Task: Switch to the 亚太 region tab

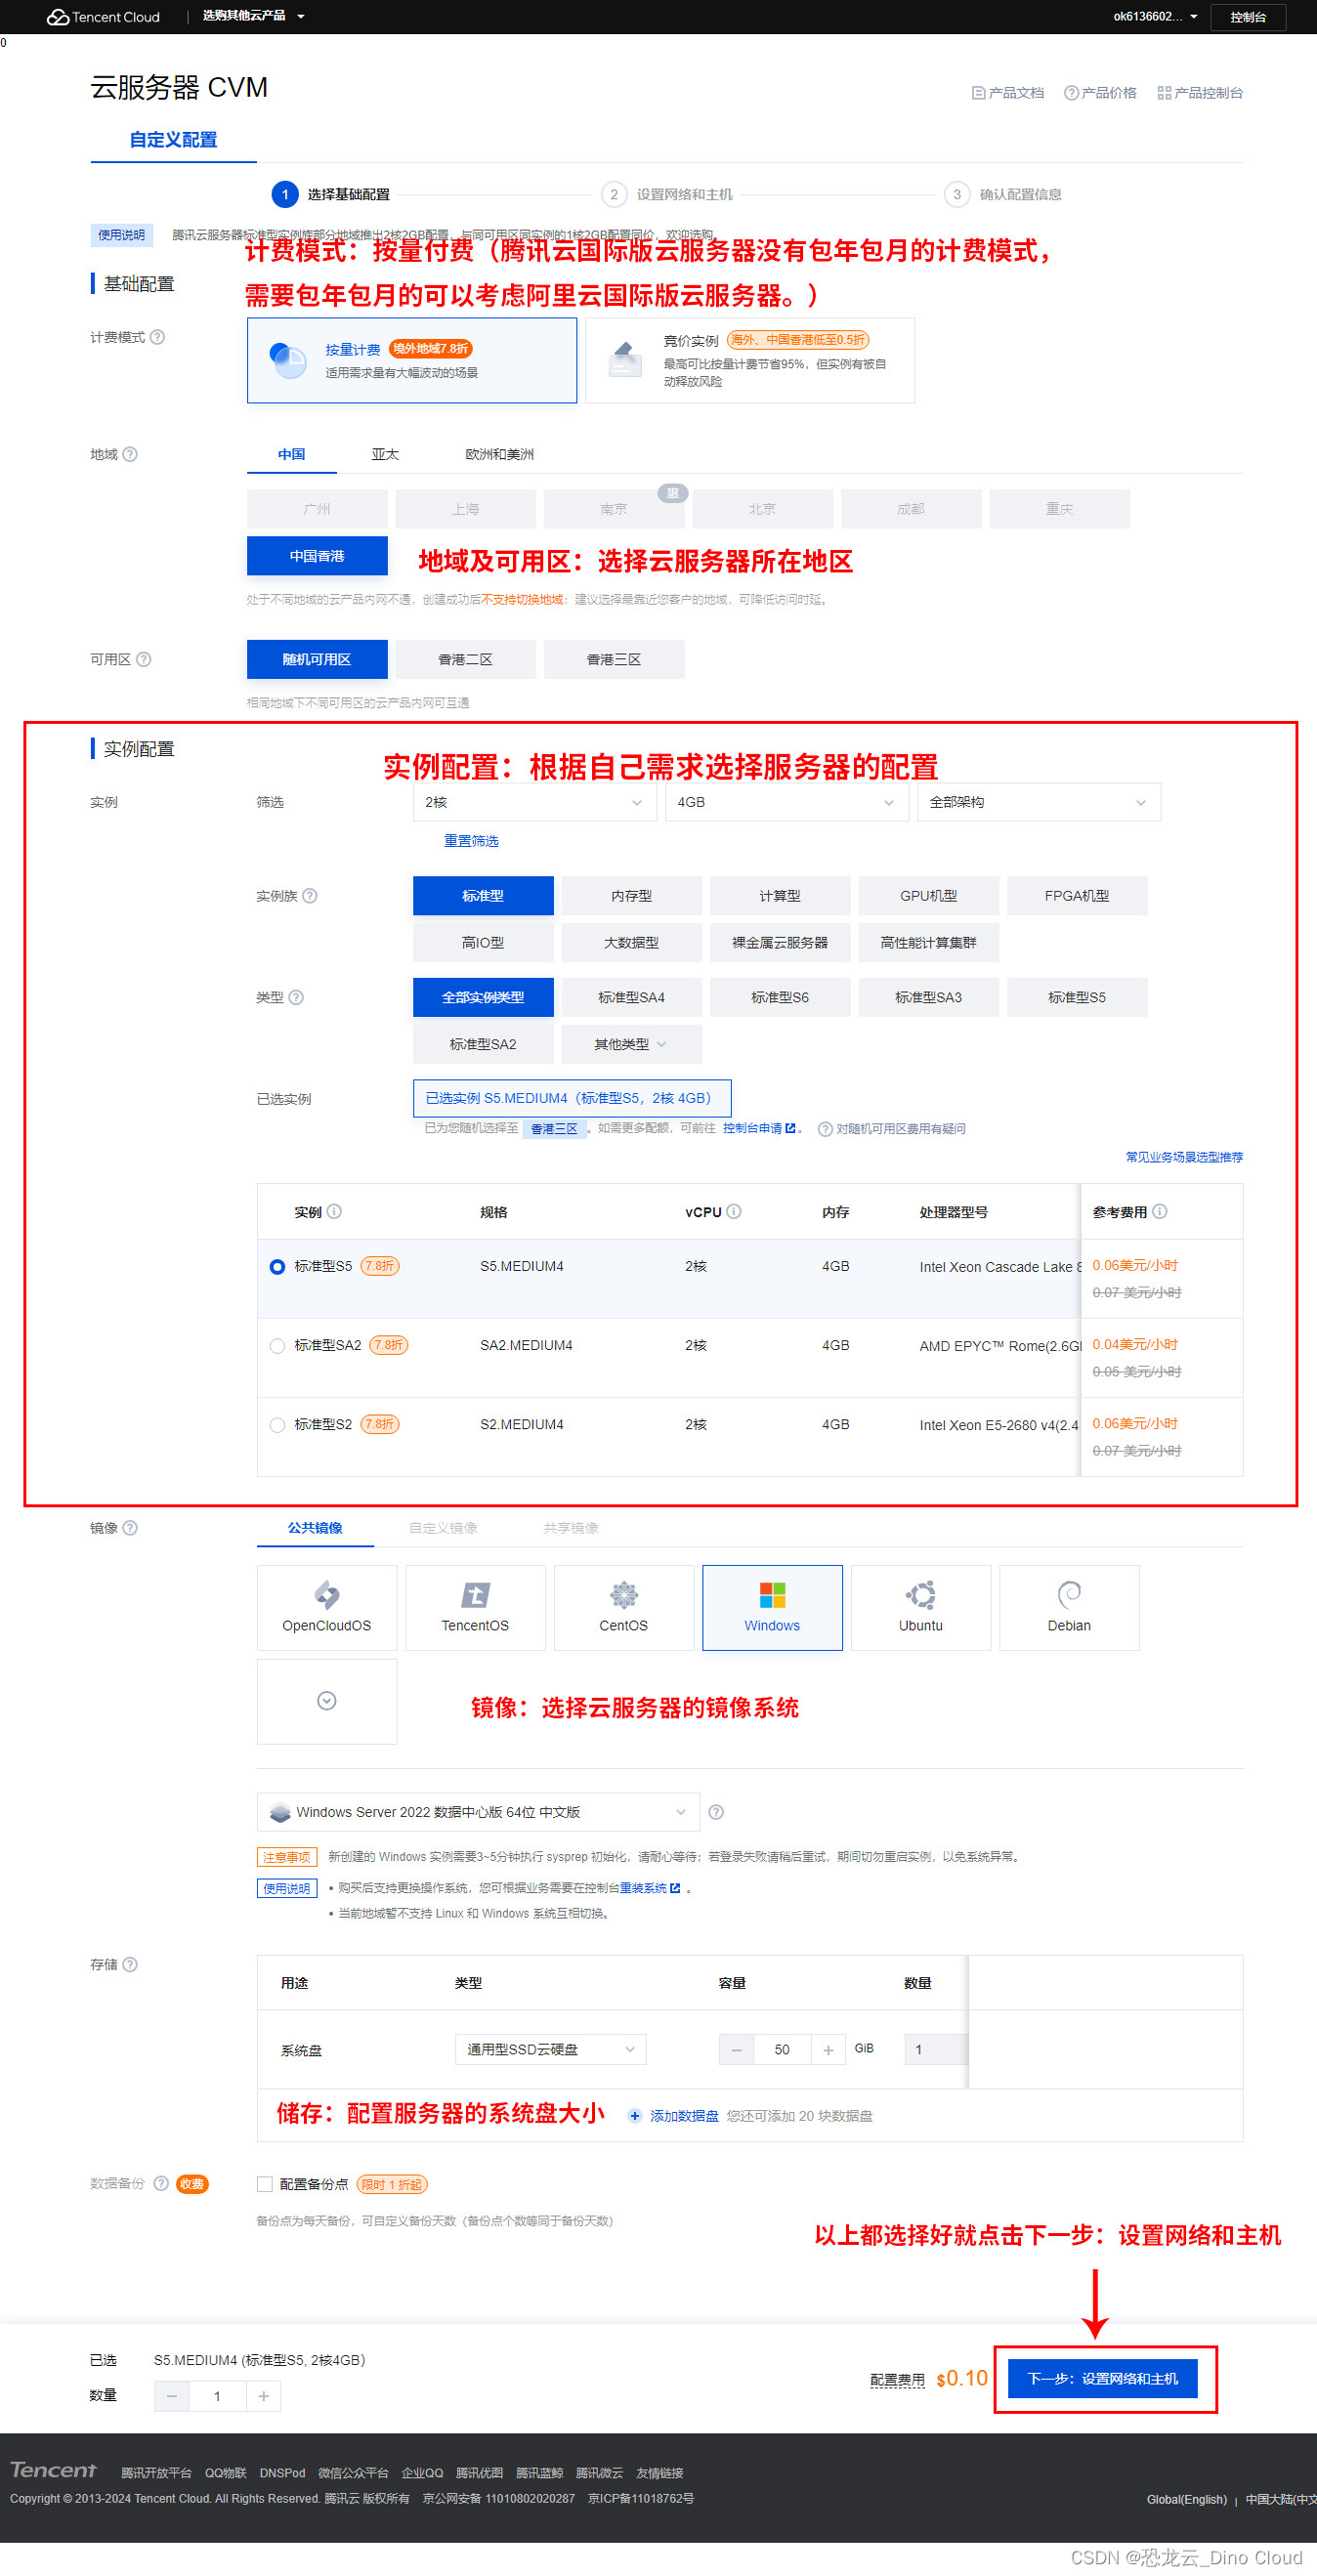Action: click(x=385, y=454)
